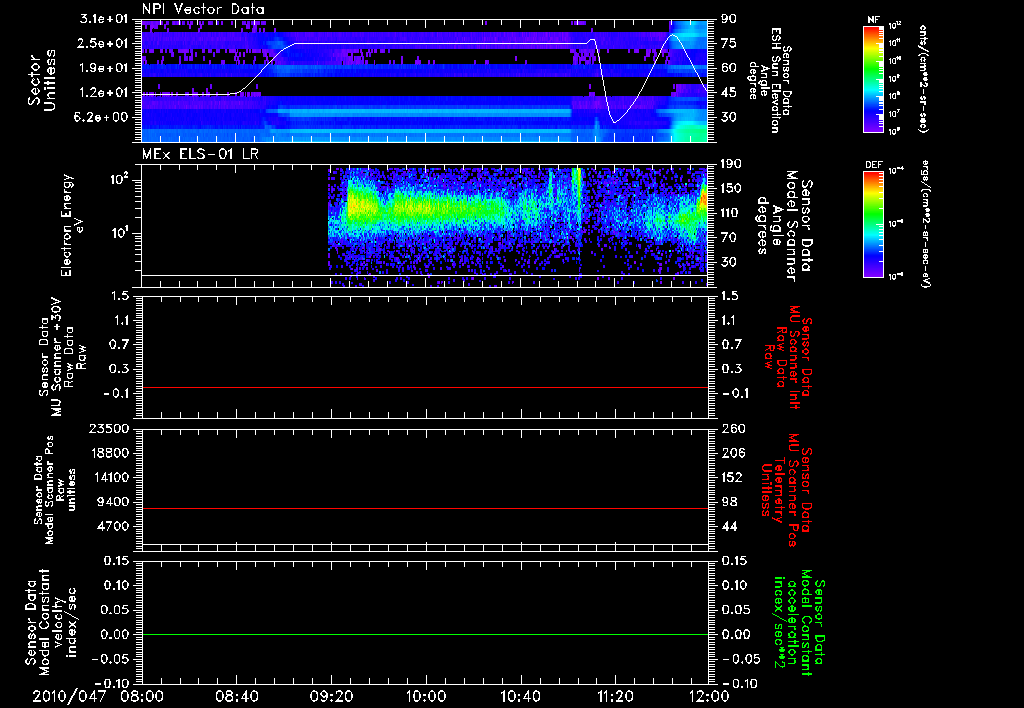Click the 'MU Scanner +30V Raw Data' axis label
Image resolution: width=1024 pixels, height=708 pixels.
point(62,357)
